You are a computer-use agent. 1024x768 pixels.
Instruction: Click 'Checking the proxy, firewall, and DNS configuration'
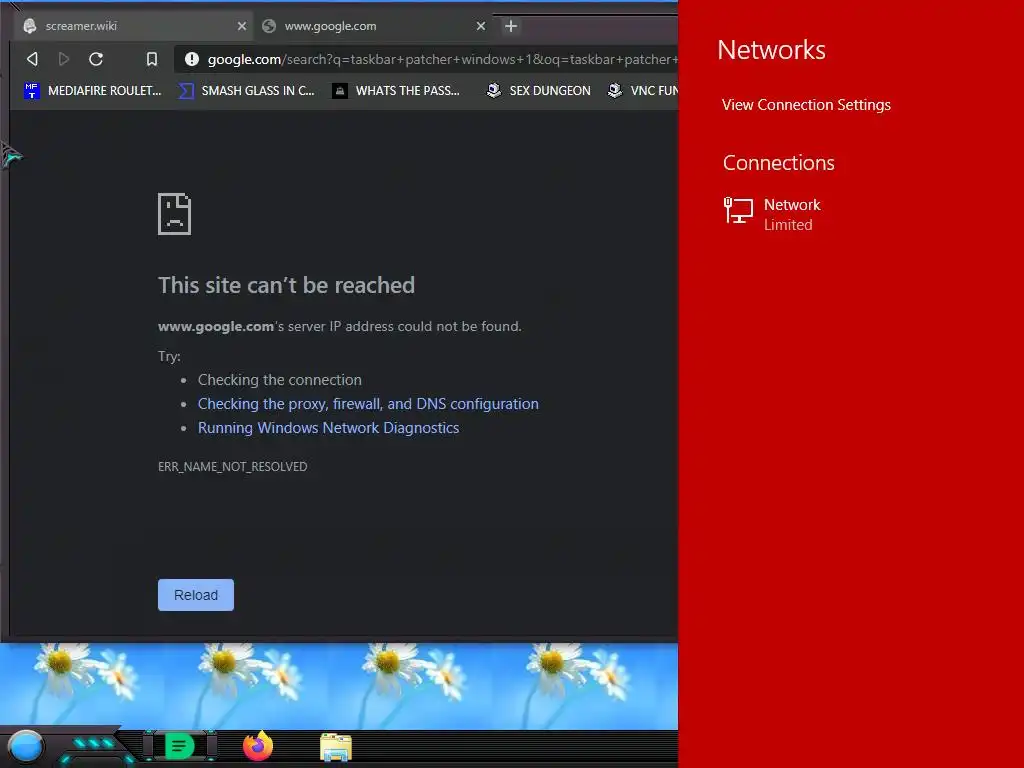(368, 404)
